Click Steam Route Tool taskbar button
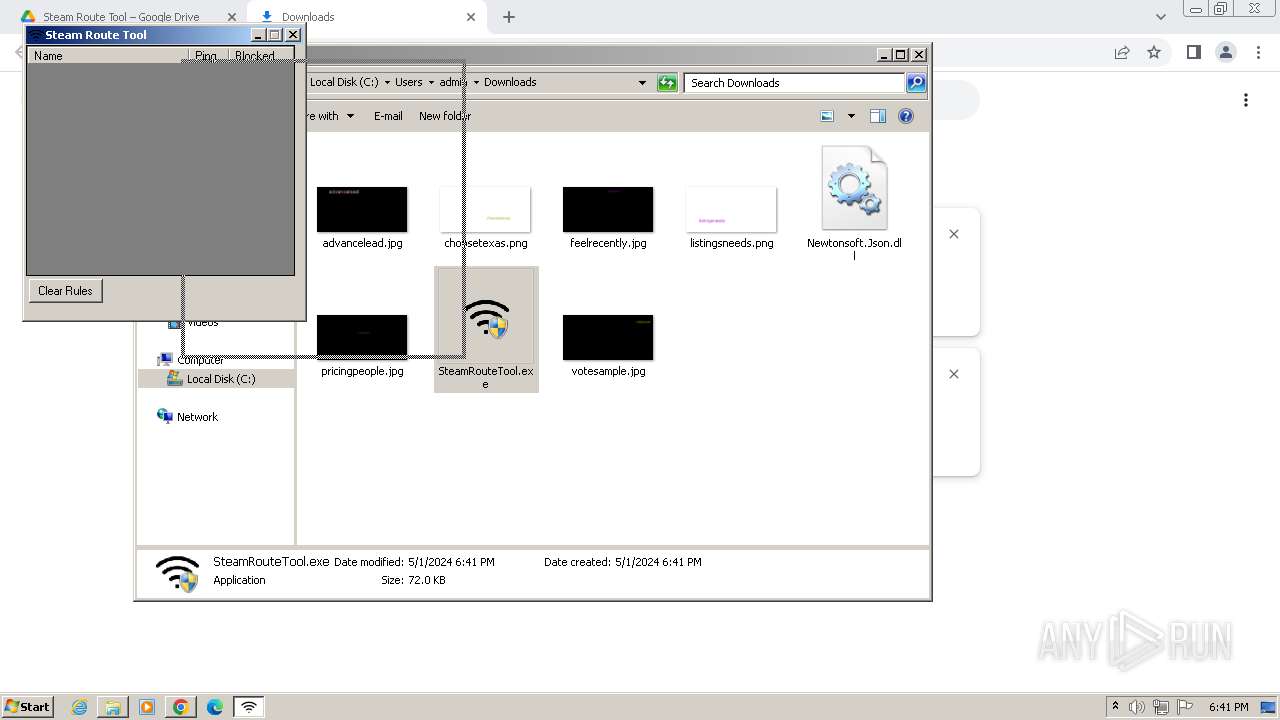This screenshot has width=1280, height=720. tap(249, 707)
